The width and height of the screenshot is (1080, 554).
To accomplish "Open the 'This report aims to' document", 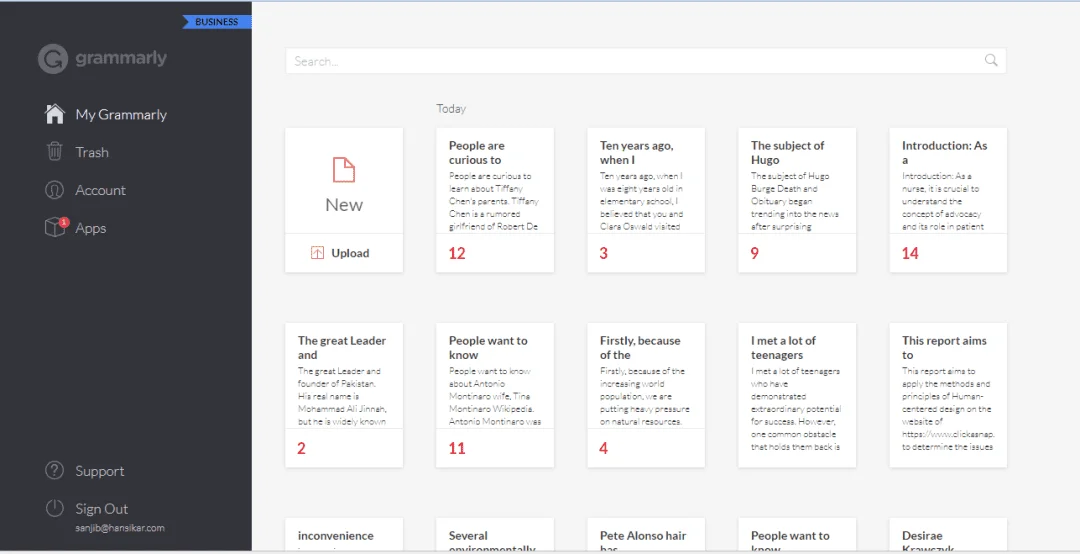I will [948, 395].
